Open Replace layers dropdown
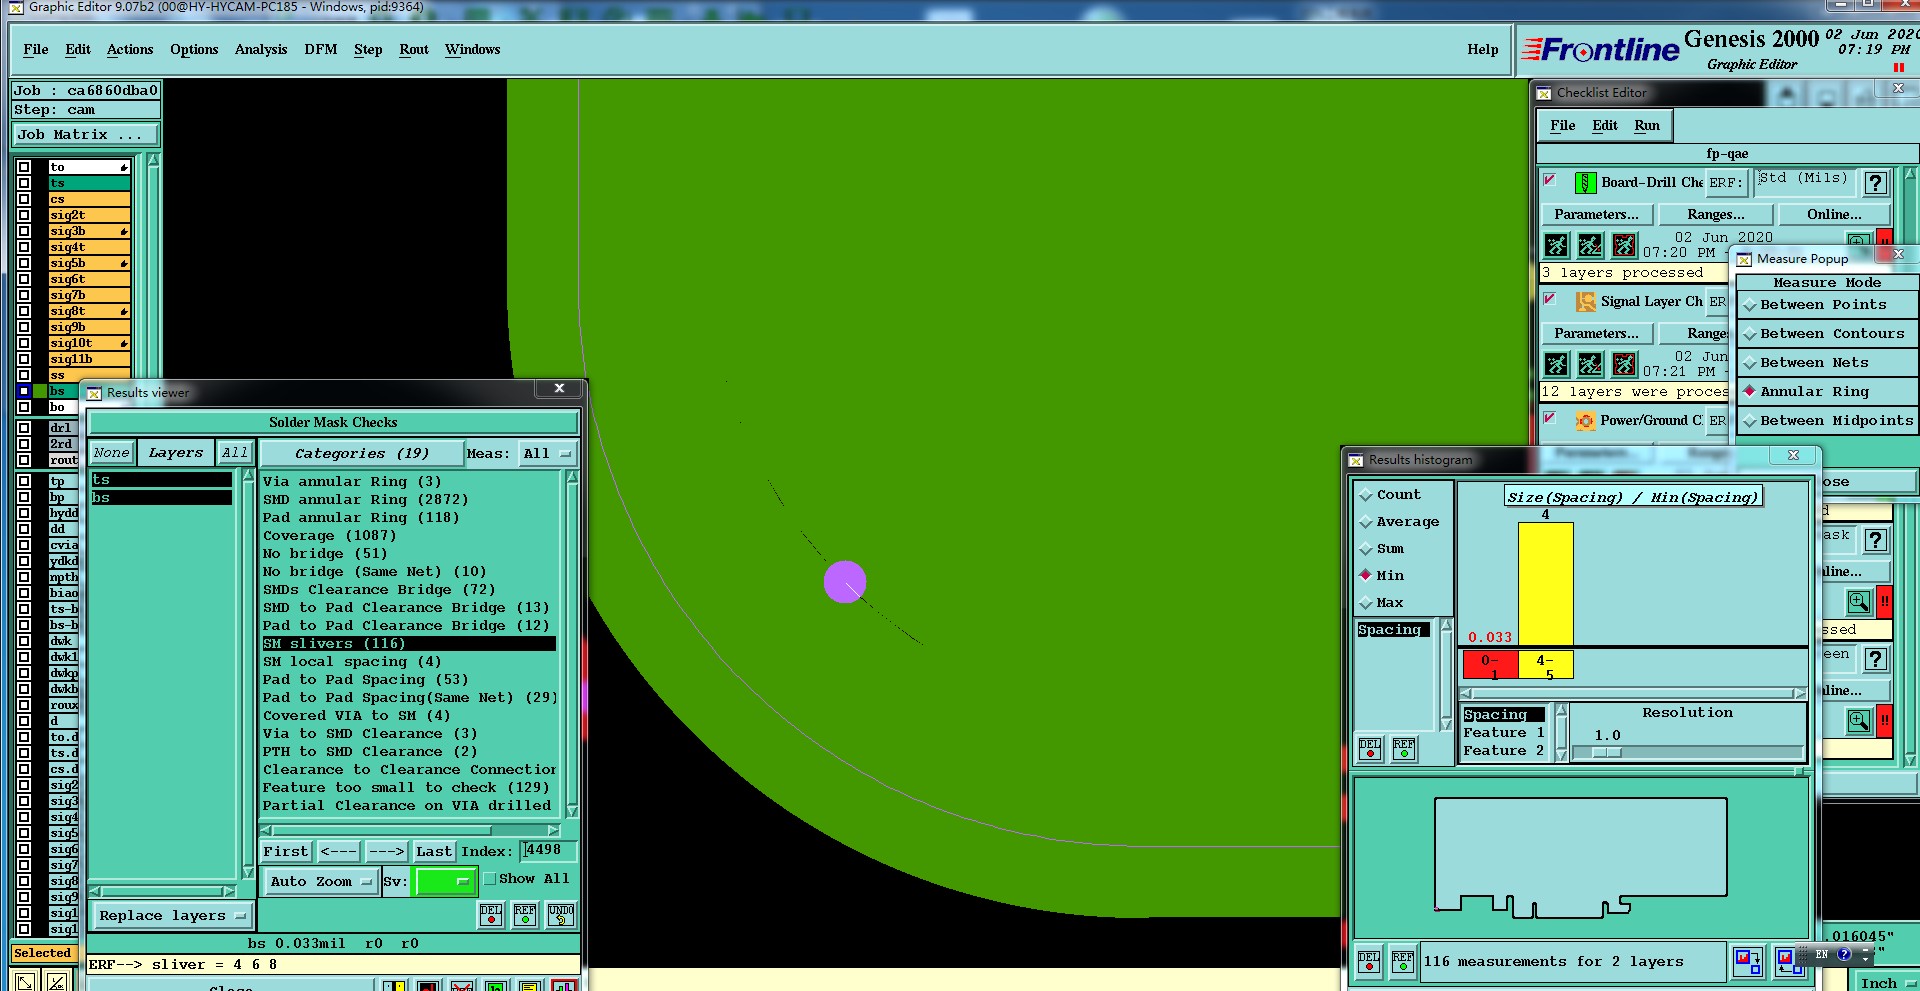1920x991 pixels. click(172, 915)
